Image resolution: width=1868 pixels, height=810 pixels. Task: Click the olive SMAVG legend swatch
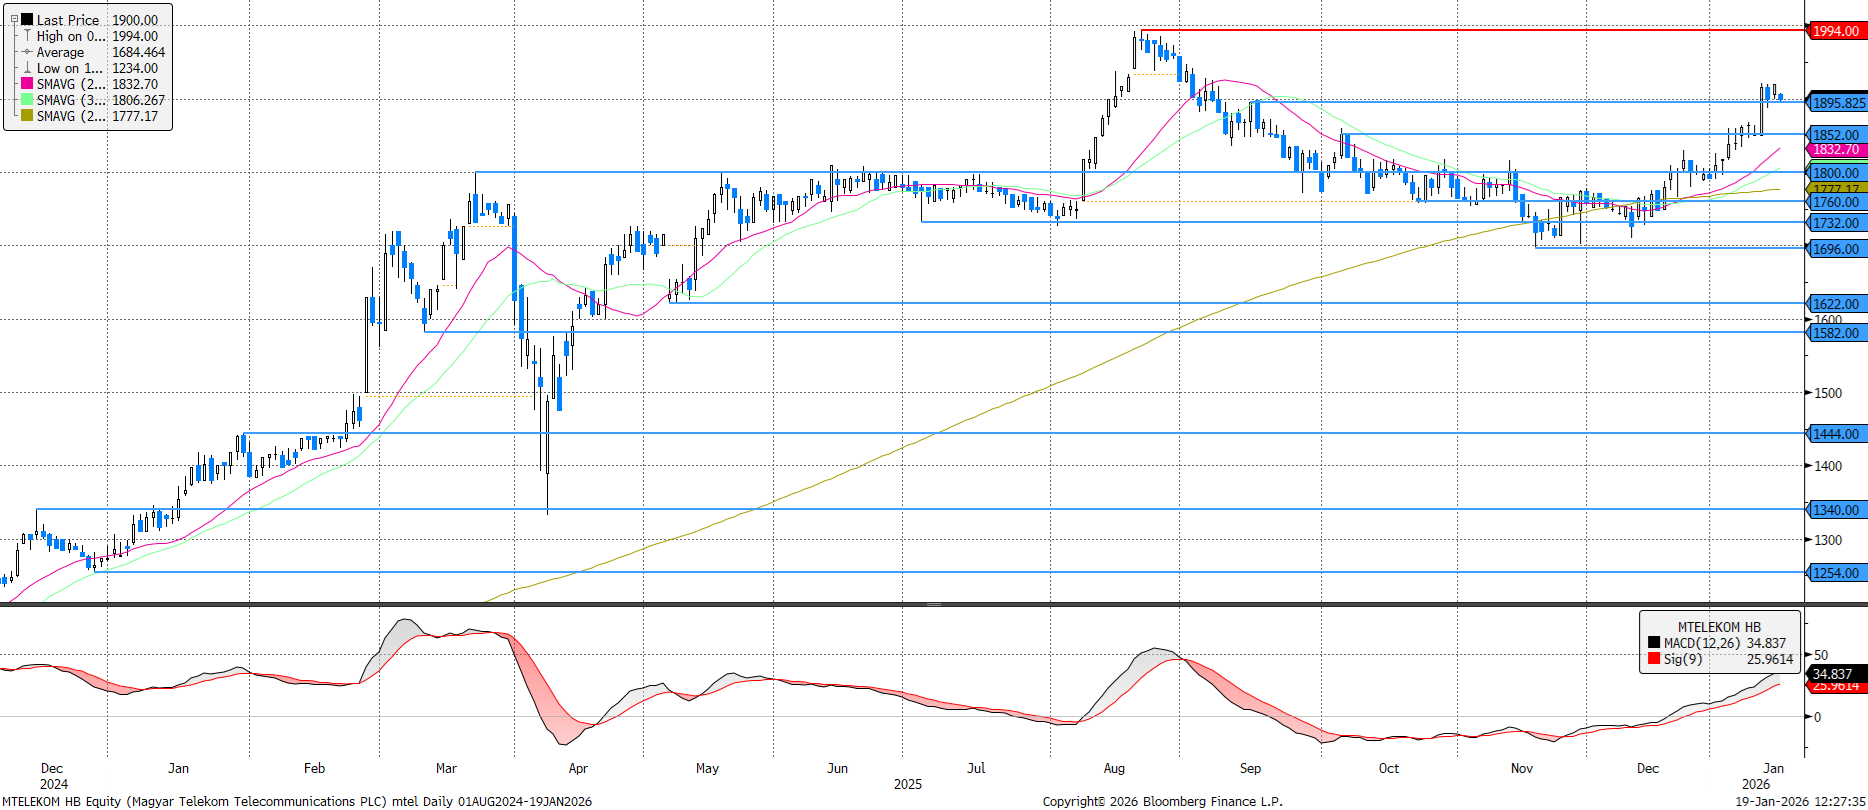27,116
